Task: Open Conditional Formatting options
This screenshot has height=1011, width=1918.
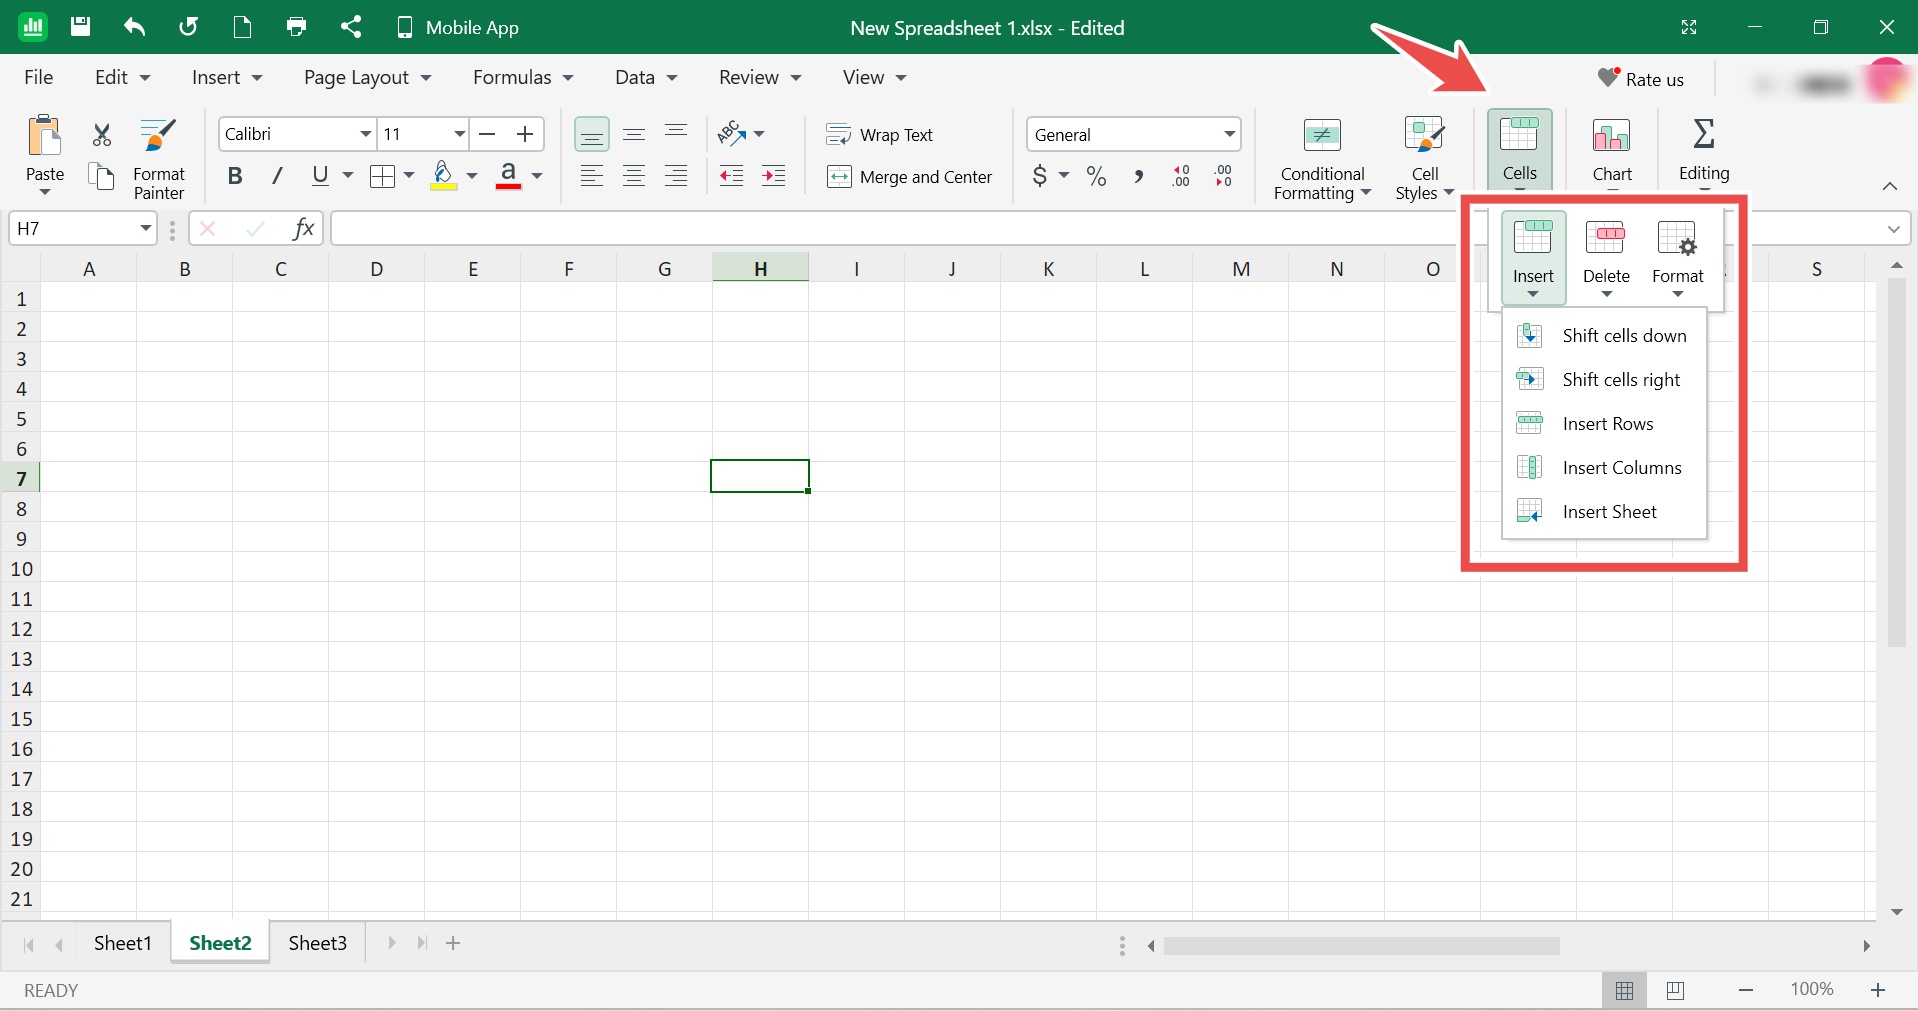Action: pos(1320,158)
